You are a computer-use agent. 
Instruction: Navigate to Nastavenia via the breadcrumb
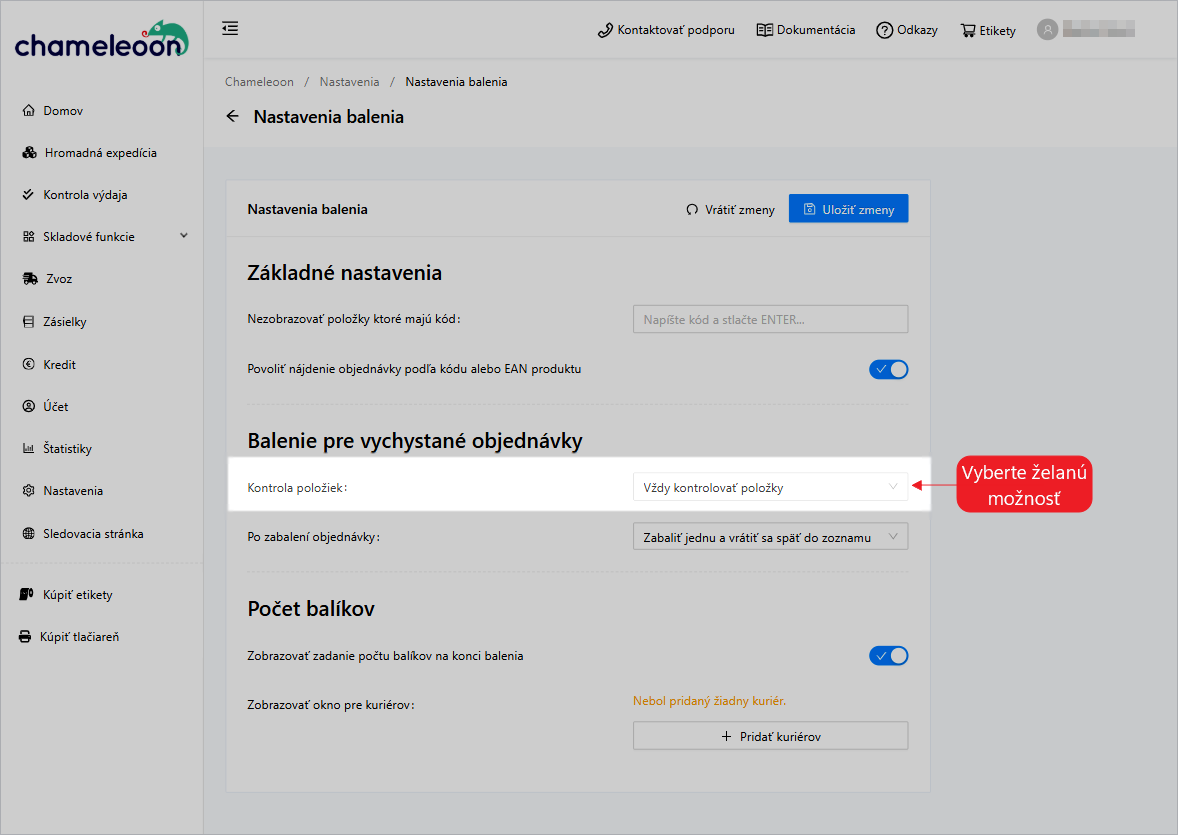(x=349, y=81)
